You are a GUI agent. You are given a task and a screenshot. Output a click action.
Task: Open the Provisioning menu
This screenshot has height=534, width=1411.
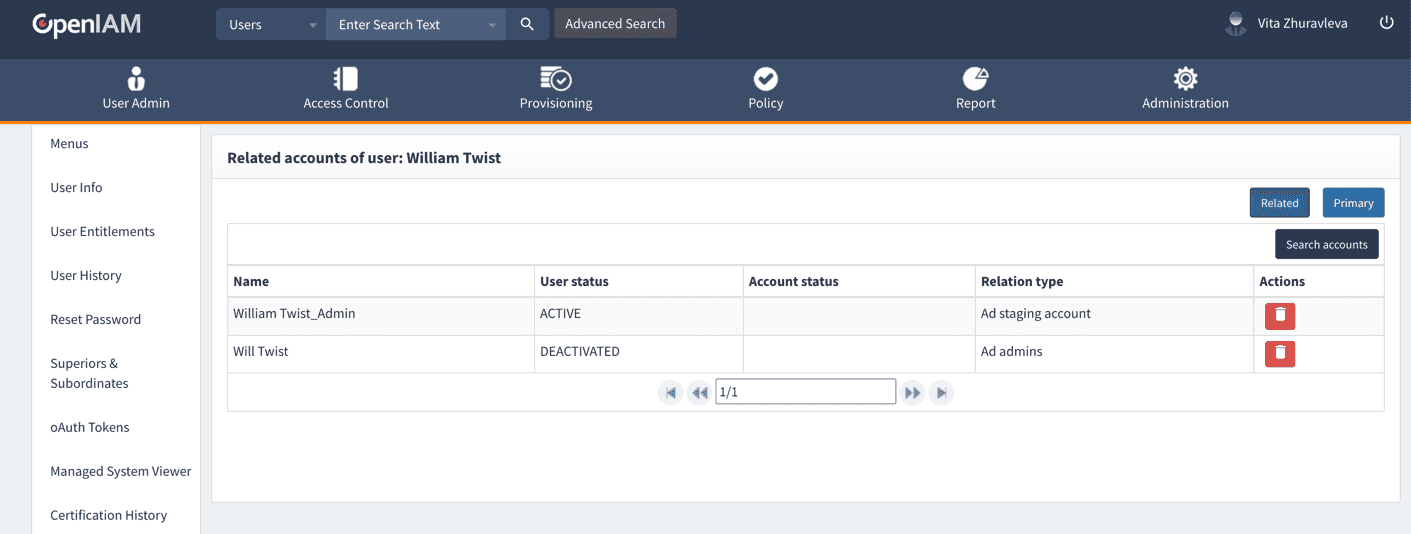pos(556,88)
